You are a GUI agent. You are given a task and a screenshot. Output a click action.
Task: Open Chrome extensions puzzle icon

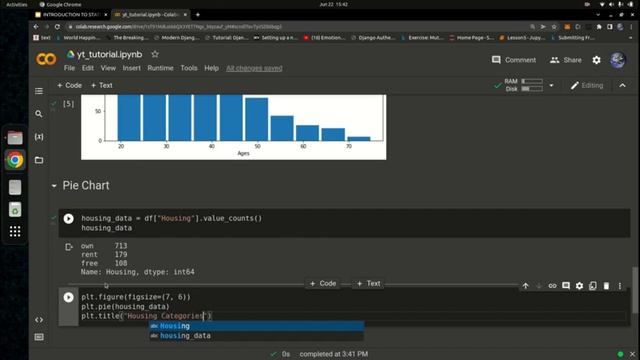599,27
